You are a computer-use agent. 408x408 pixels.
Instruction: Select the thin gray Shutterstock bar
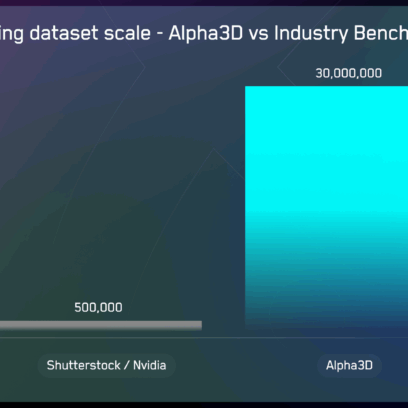click(101, 325)
